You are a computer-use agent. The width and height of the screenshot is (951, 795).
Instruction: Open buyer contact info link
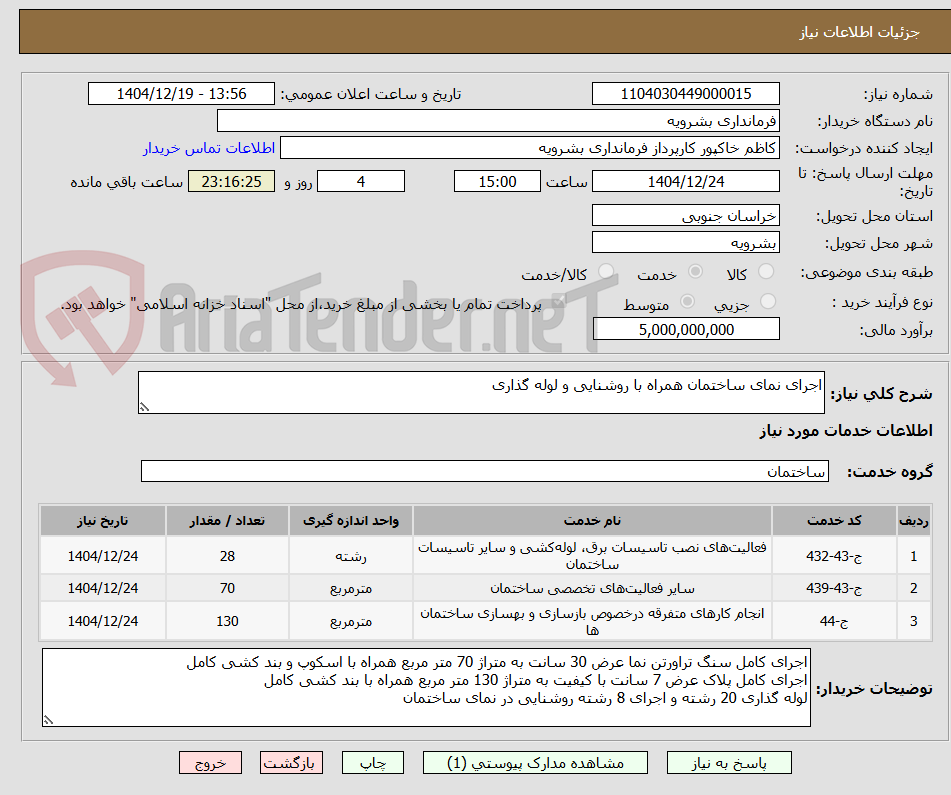pyautogui.click(x=209, y=149)
